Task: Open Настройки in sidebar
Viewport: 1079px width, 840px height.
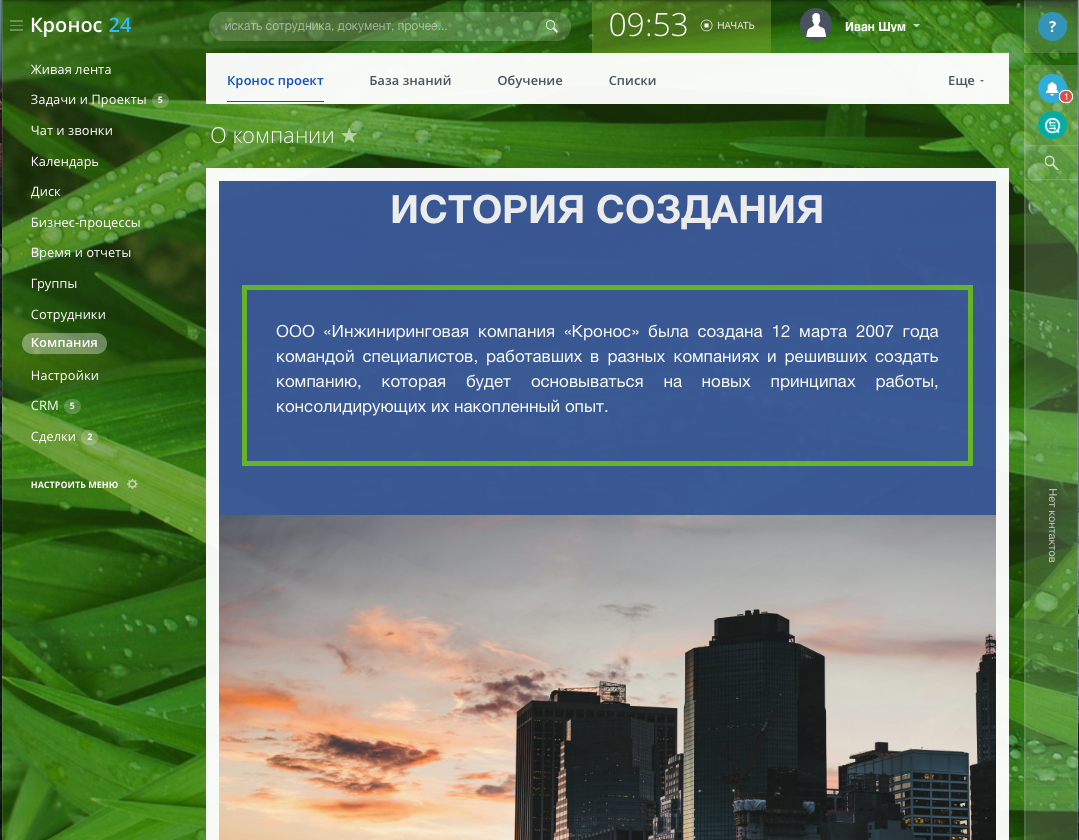Action: pos(65,376)
